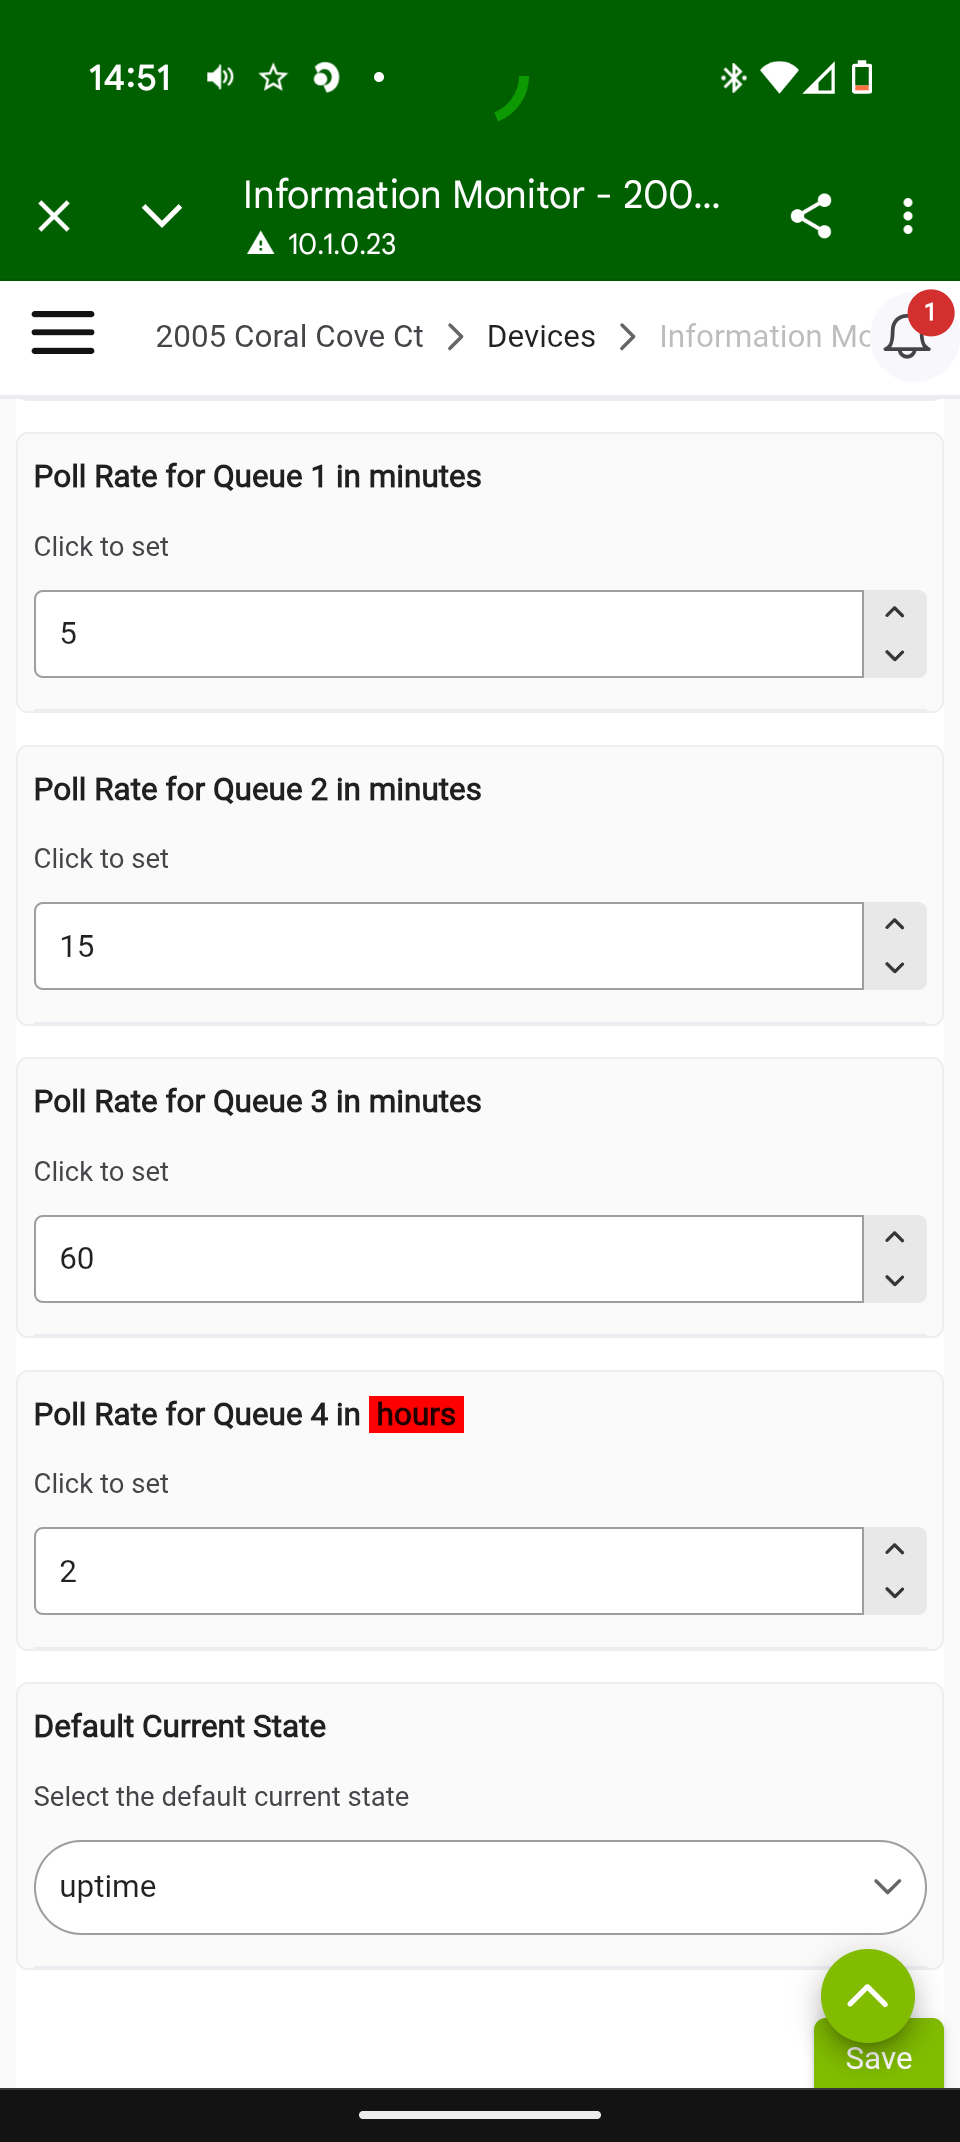Open the hamburger navigation menu

click(63, 333)
